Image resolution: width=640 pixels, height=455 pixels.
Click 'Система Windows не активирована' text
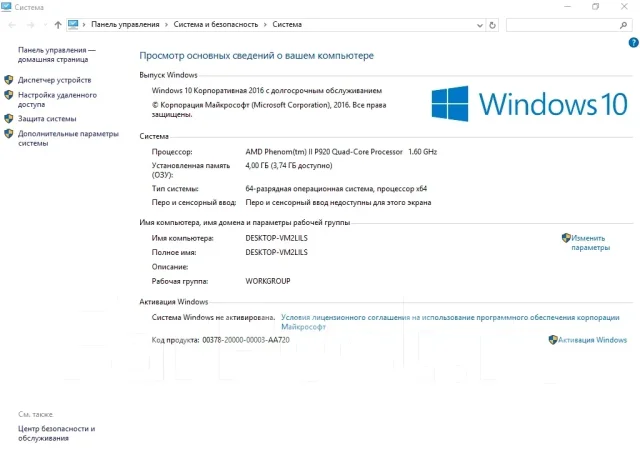[213, 317]
